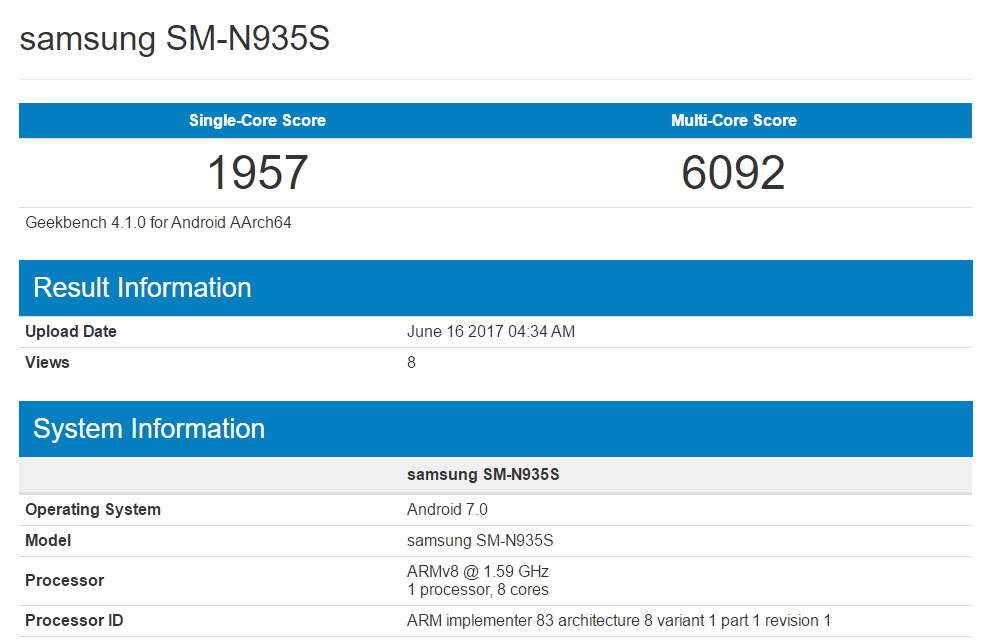Click the System Information section header
Image resolution: width=987 pixels, height=642 pixels.
[x=495, y=429]
